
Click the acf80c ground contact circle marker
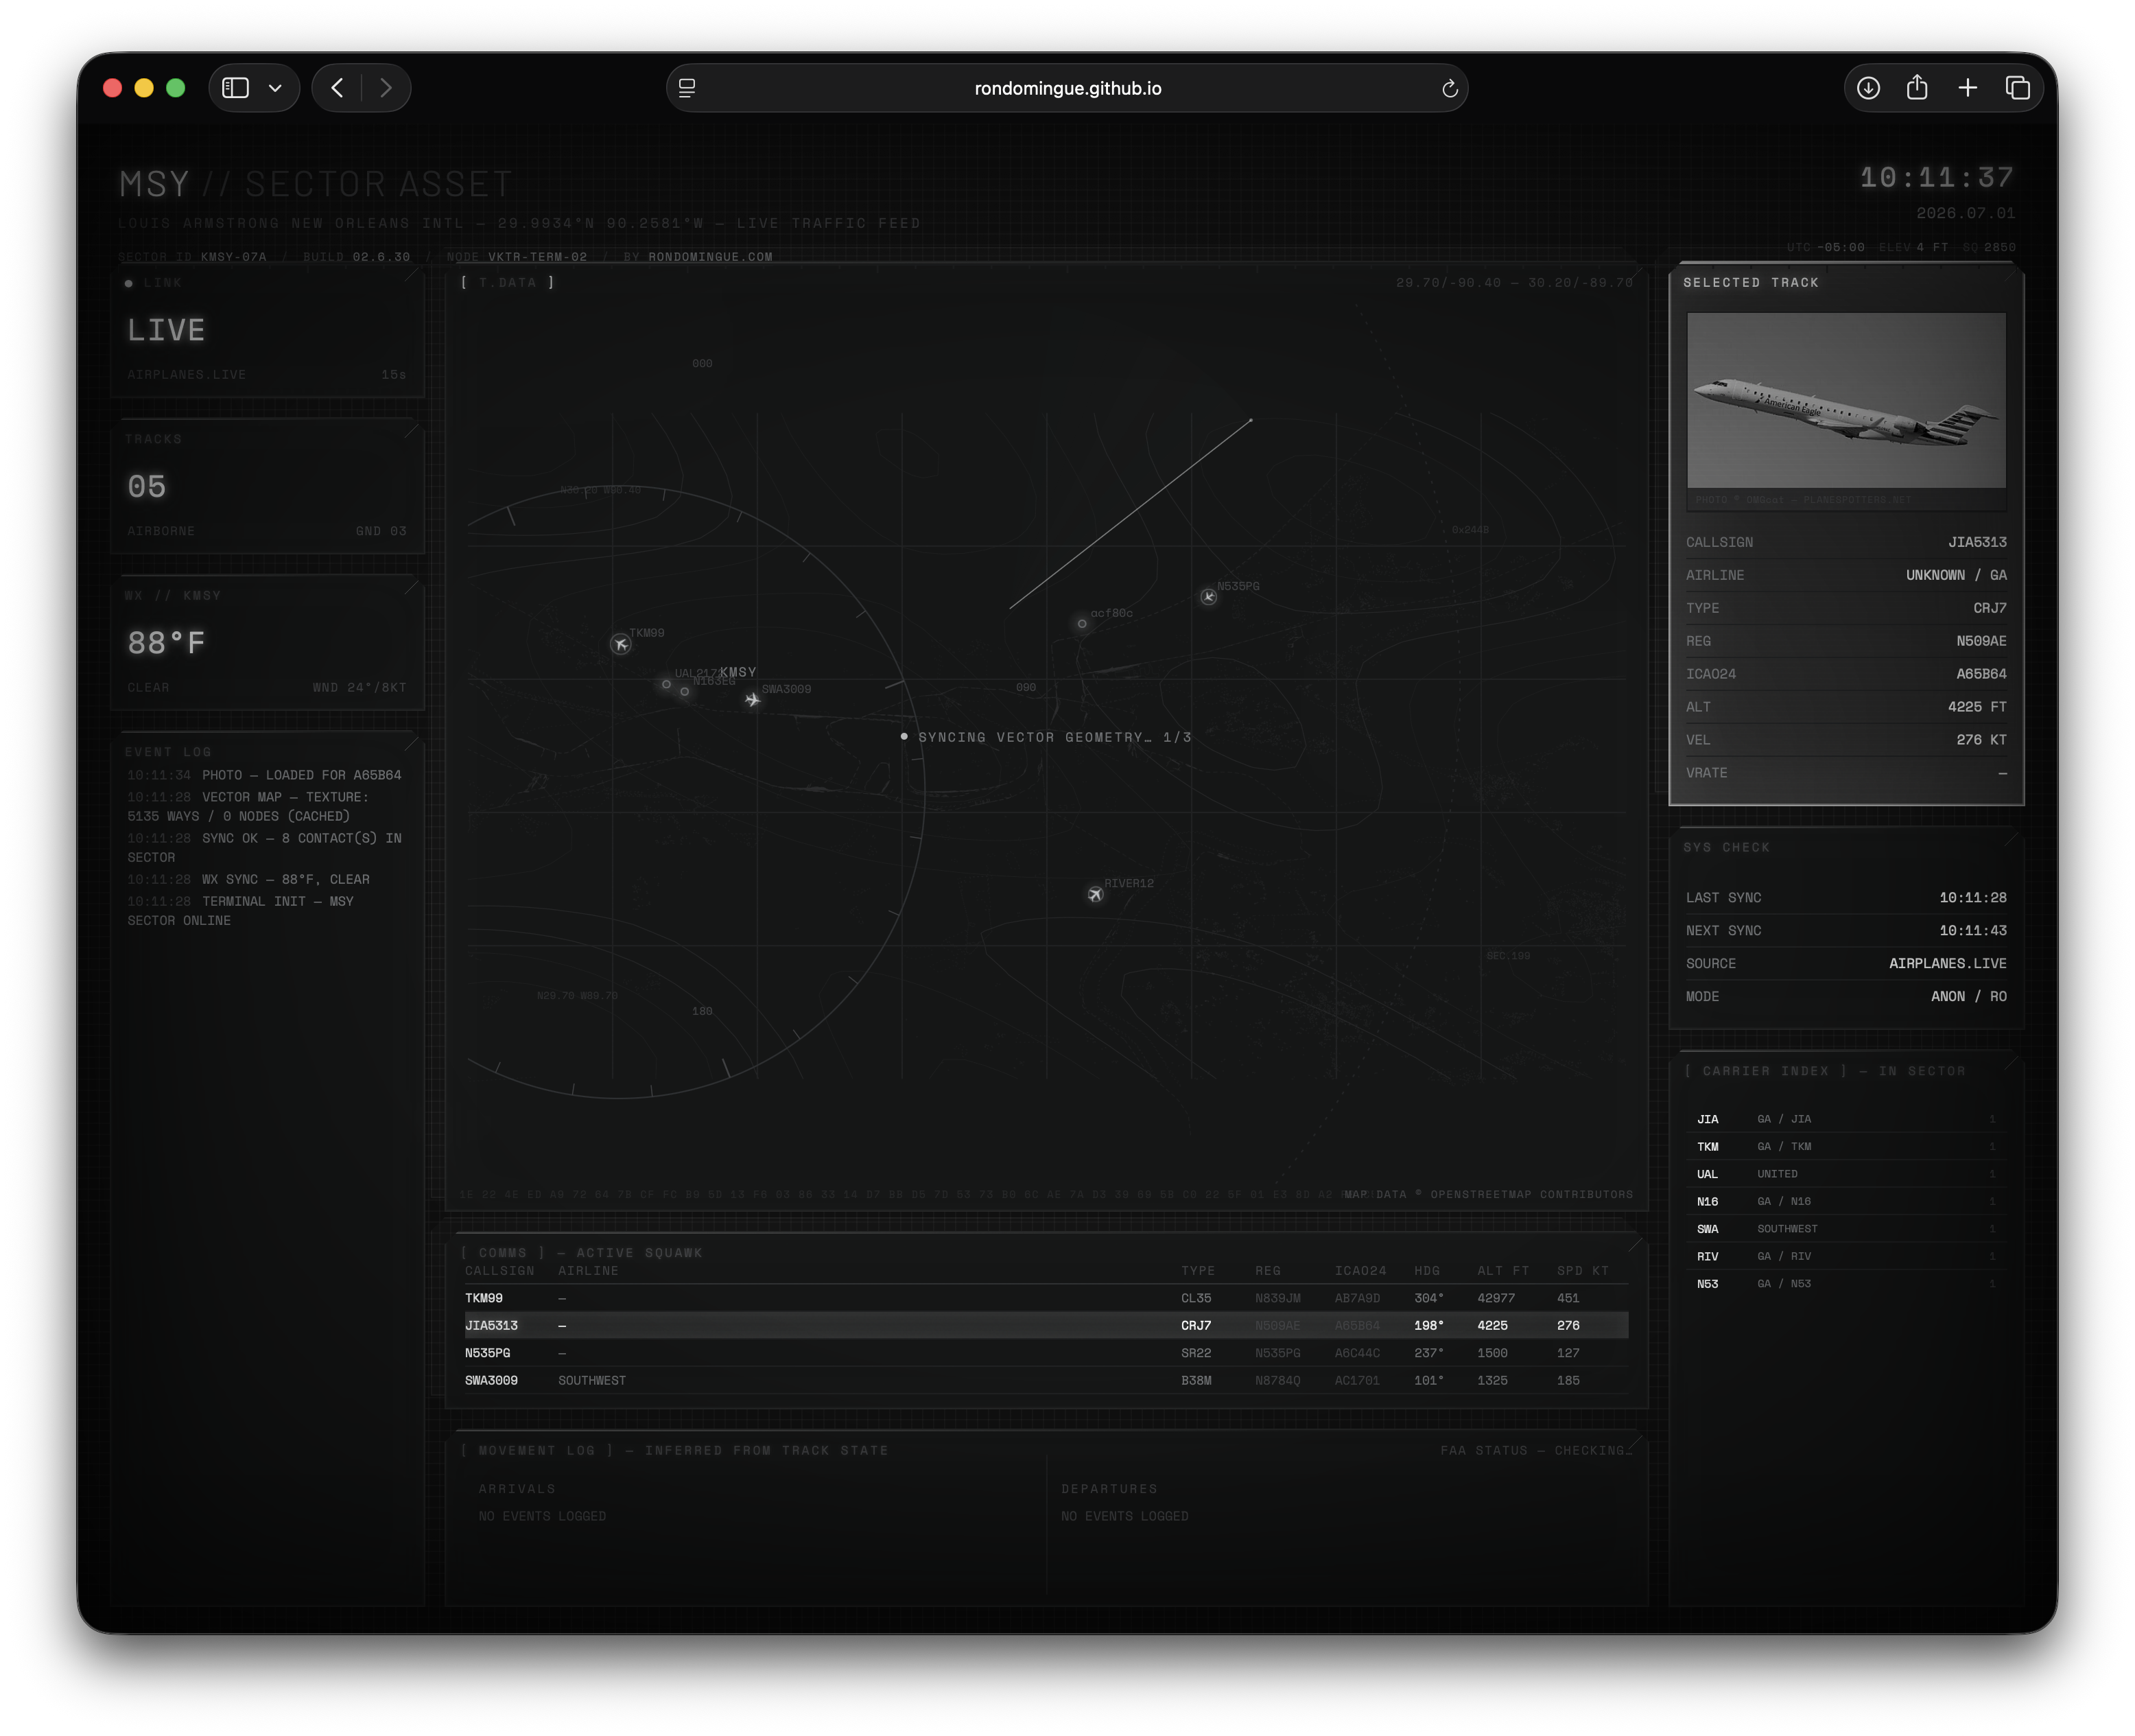pos(1082,624)
